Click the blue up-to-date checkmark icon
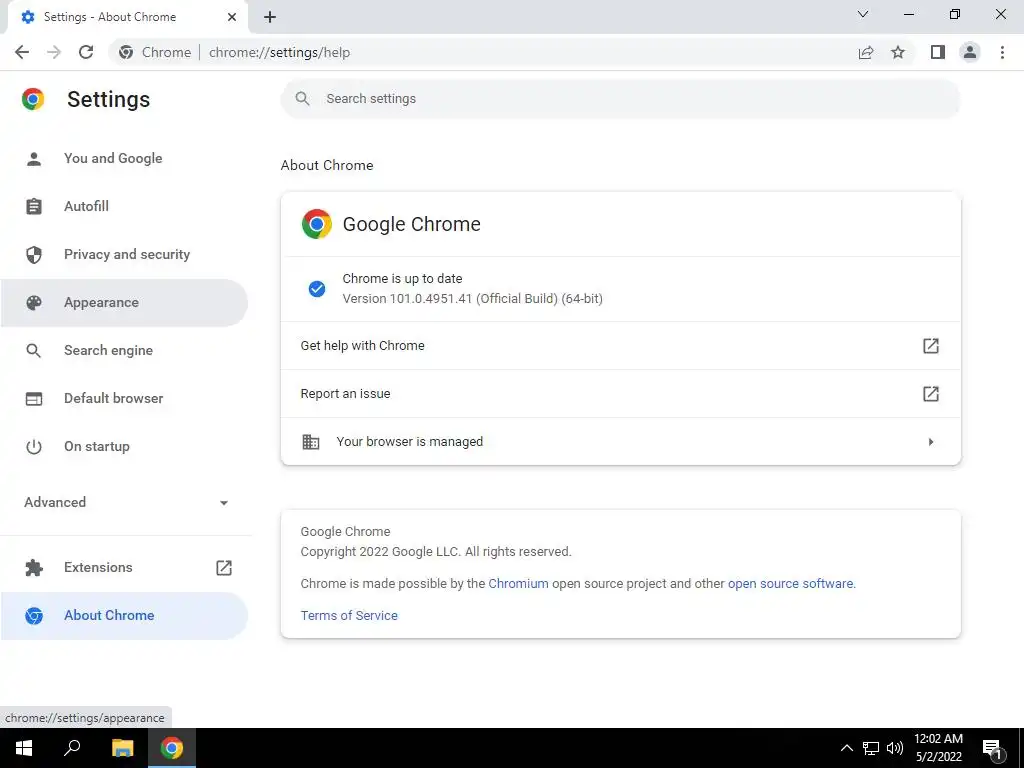The height and width of the screenshot is (768, 1024). (317, 289)
